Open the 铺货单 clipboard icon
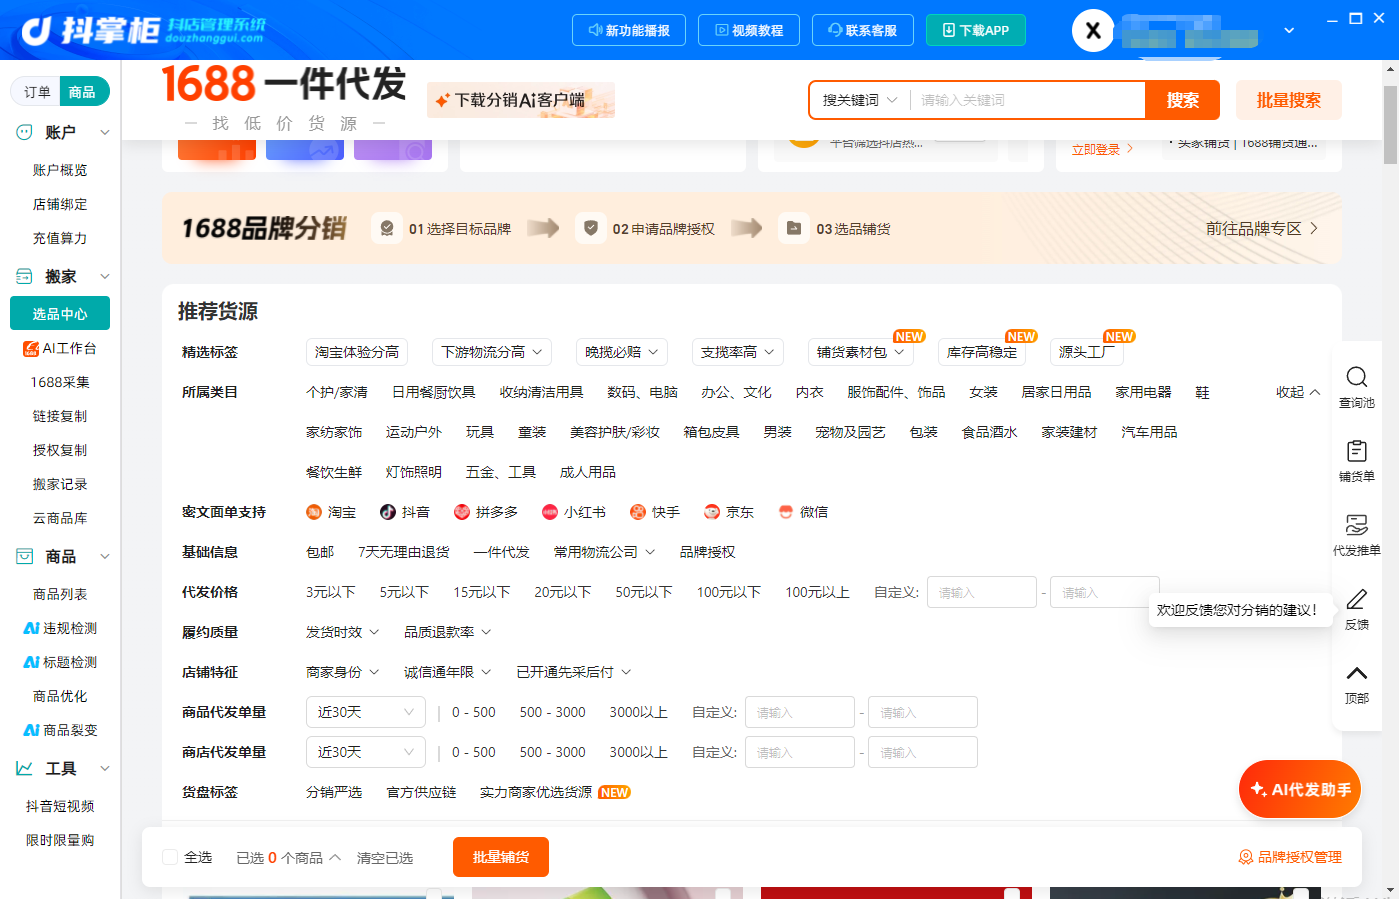 (1356, 451)
